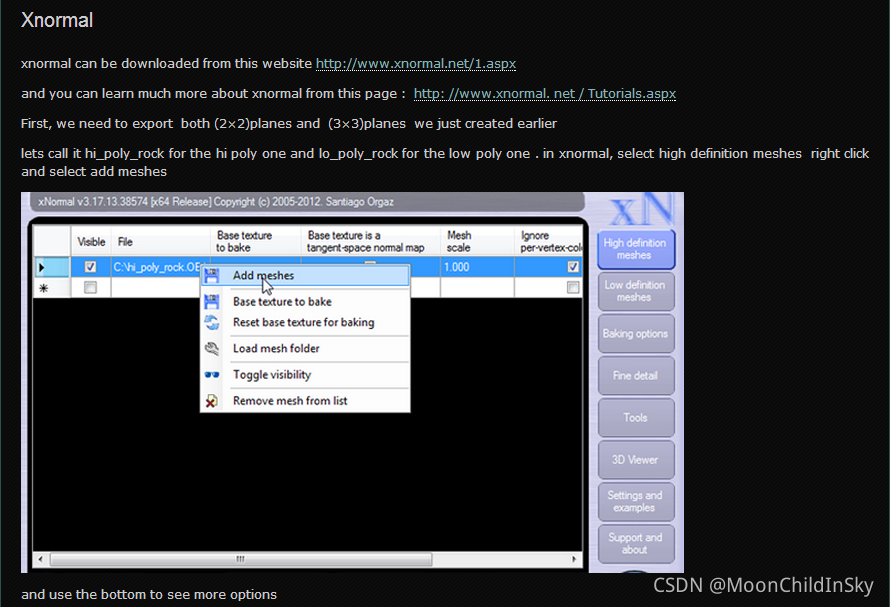Choose Reset base texture for baking
890x607 pixels.
pyautogui.click(x=305, y=323)
